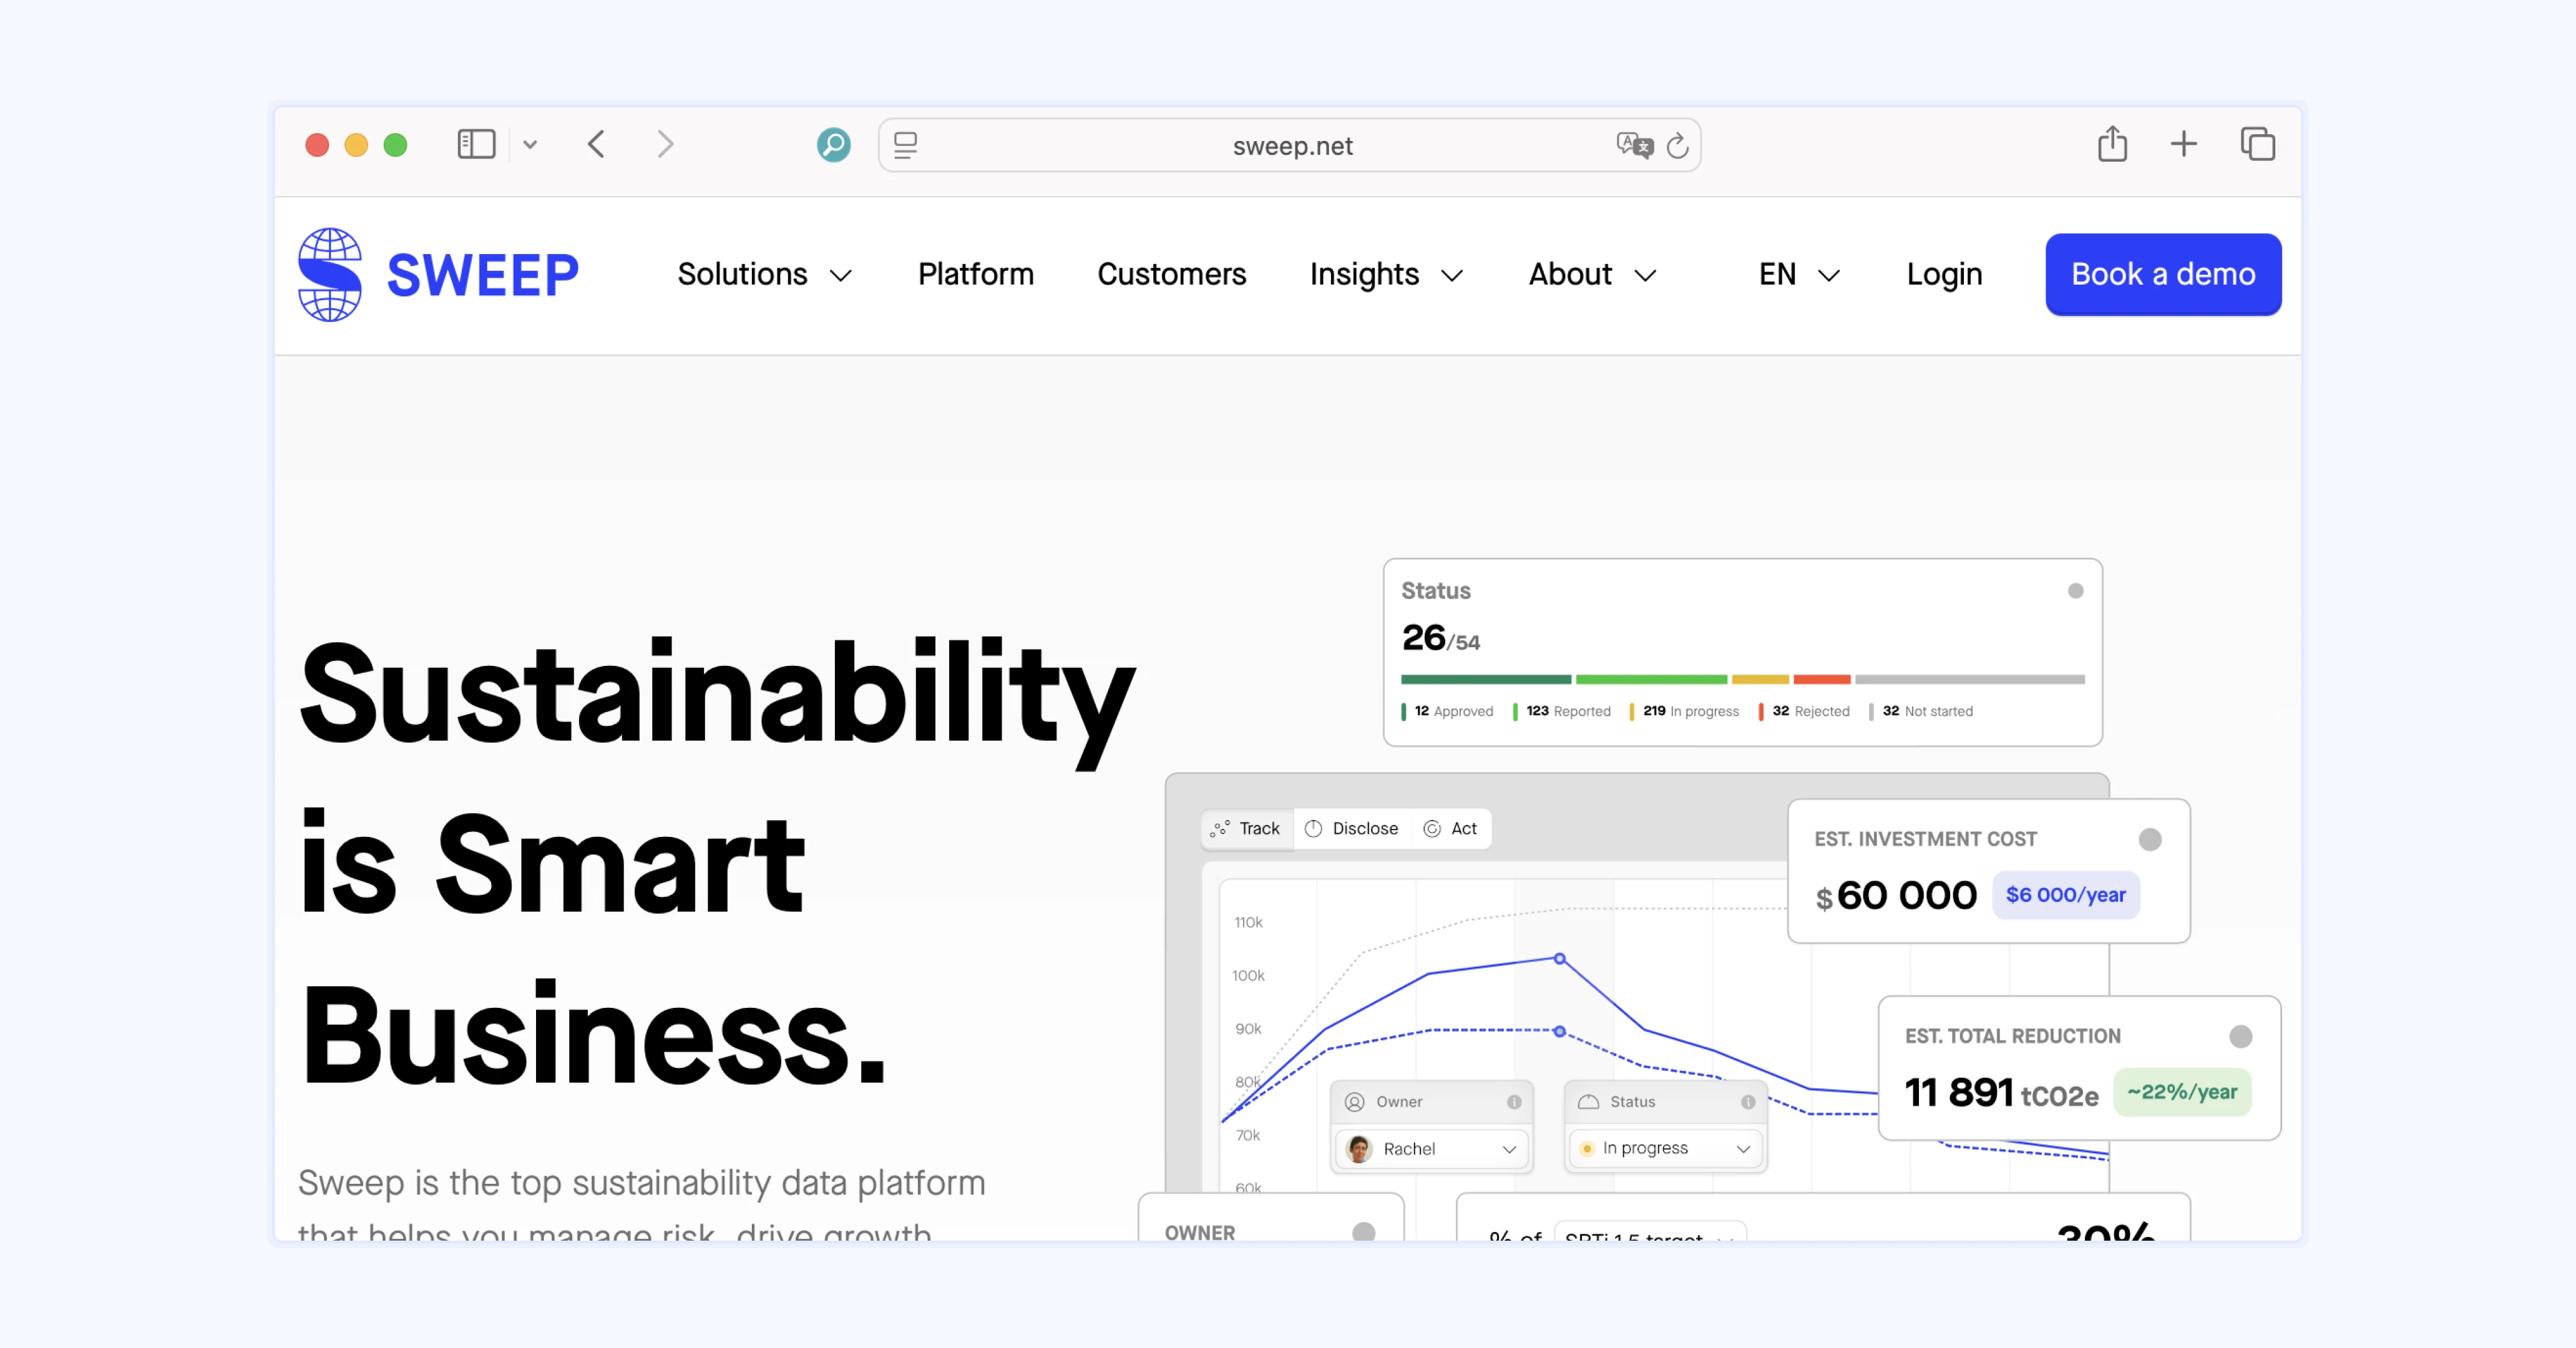
Task: Expand the Solutions menu
Action: pyautogui.click(x=765, y=274)
